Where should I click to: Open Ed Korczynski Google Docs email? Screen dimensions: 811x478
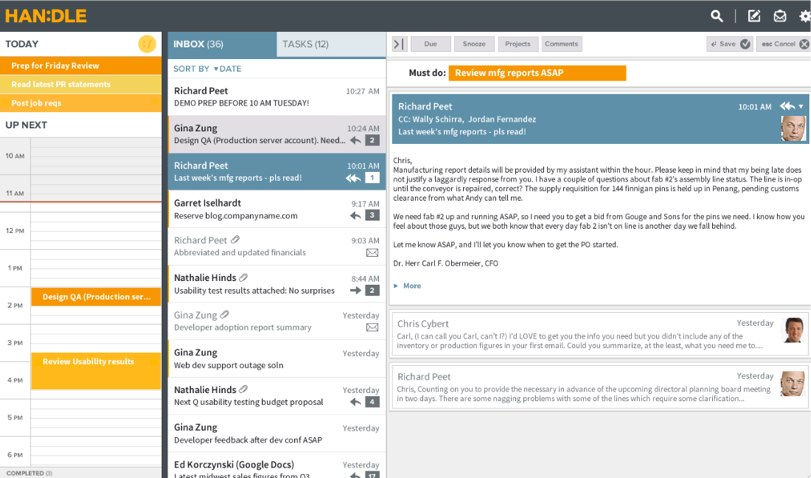[x=277, y=466]
